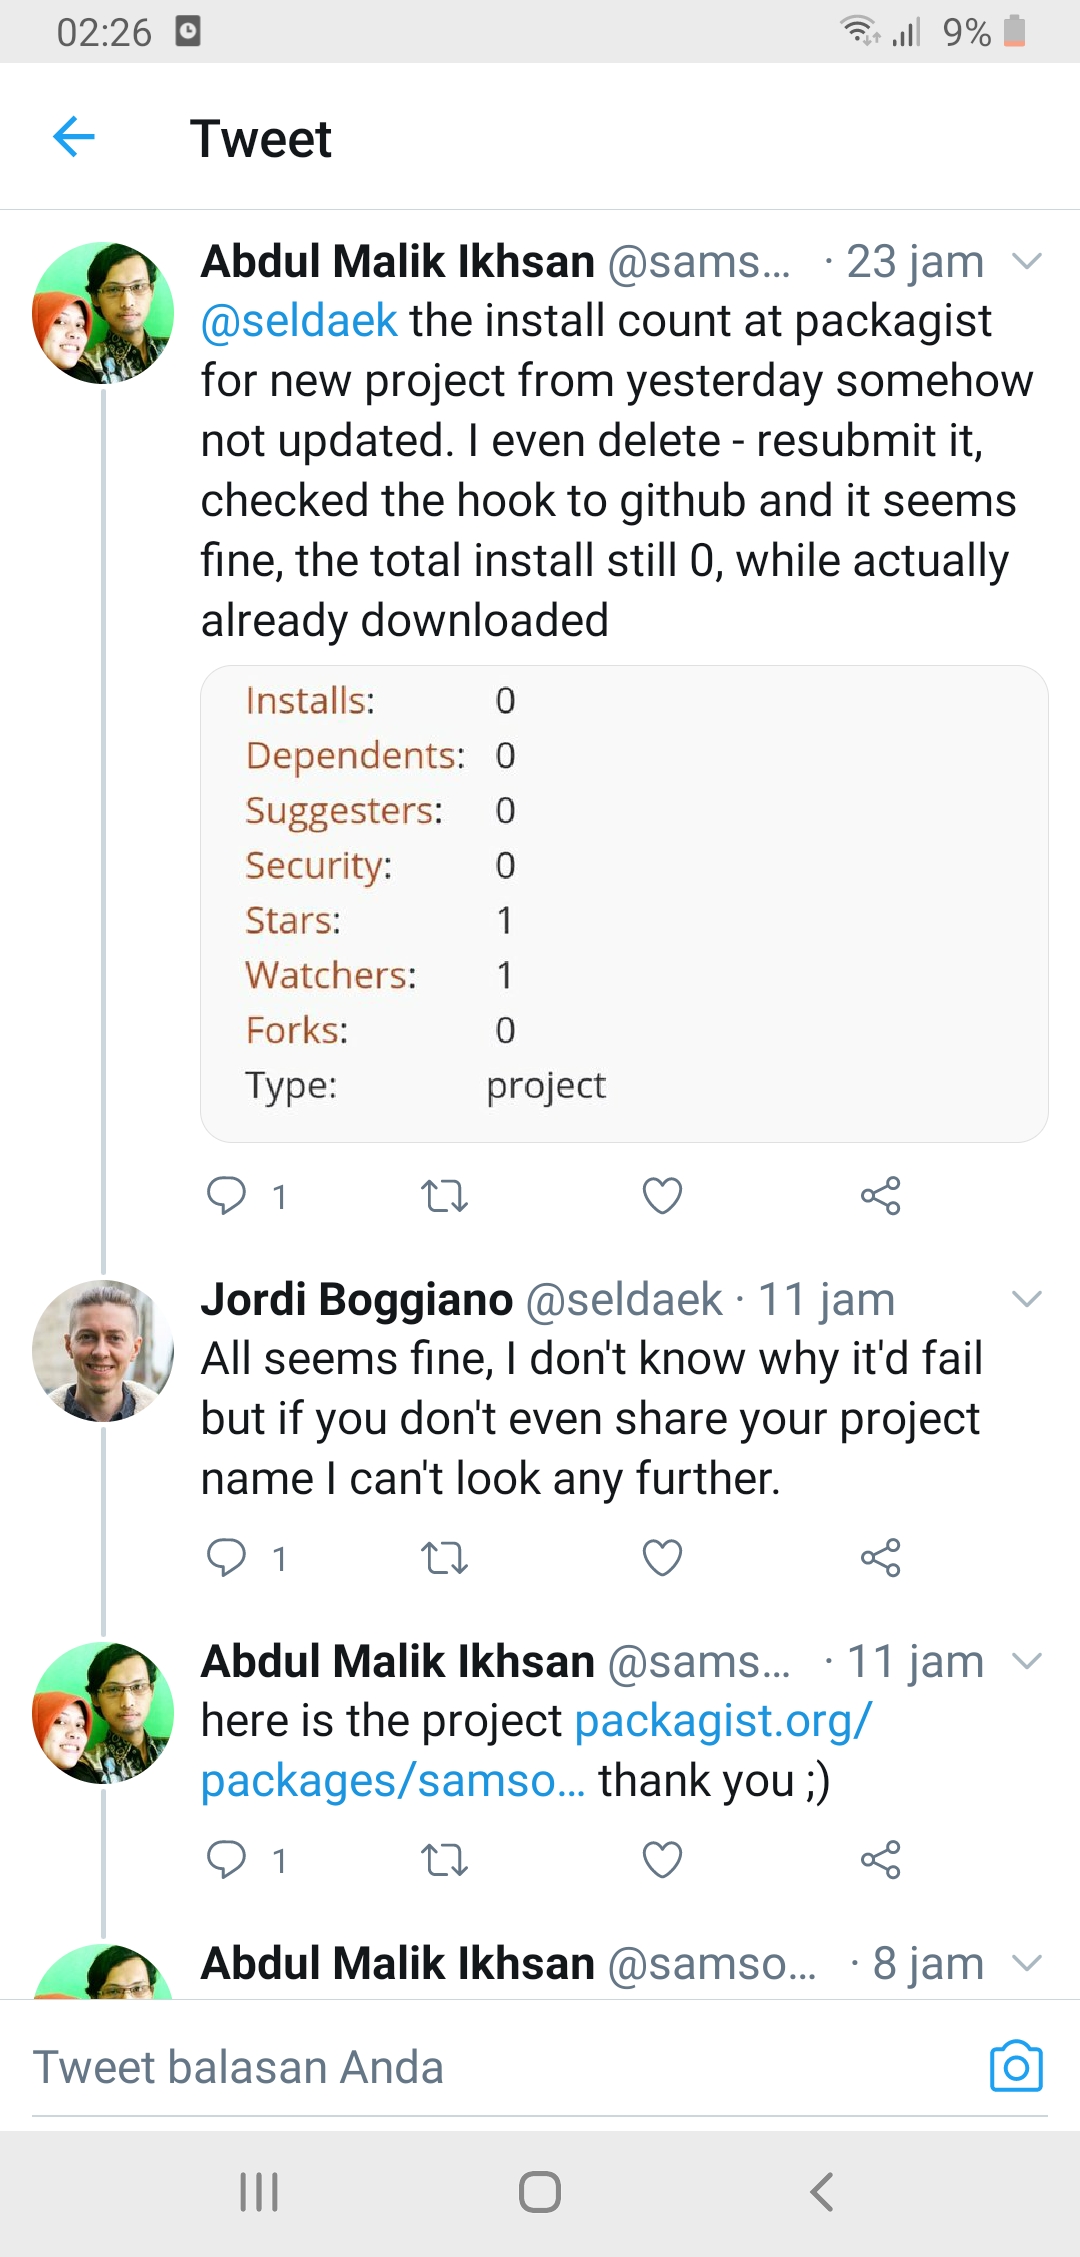Open options chevron on Jordi's tweet

pos(1027,1299)
